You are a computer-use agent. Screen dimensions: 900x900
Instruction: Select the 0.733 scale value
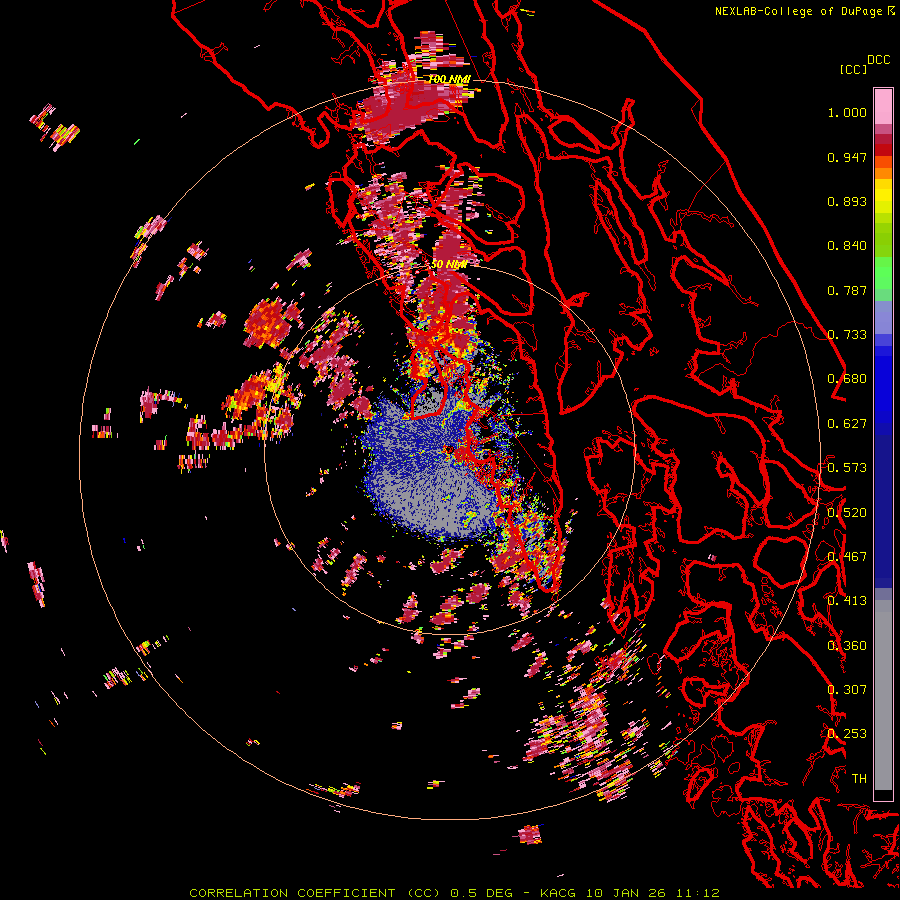click(847, 335)
